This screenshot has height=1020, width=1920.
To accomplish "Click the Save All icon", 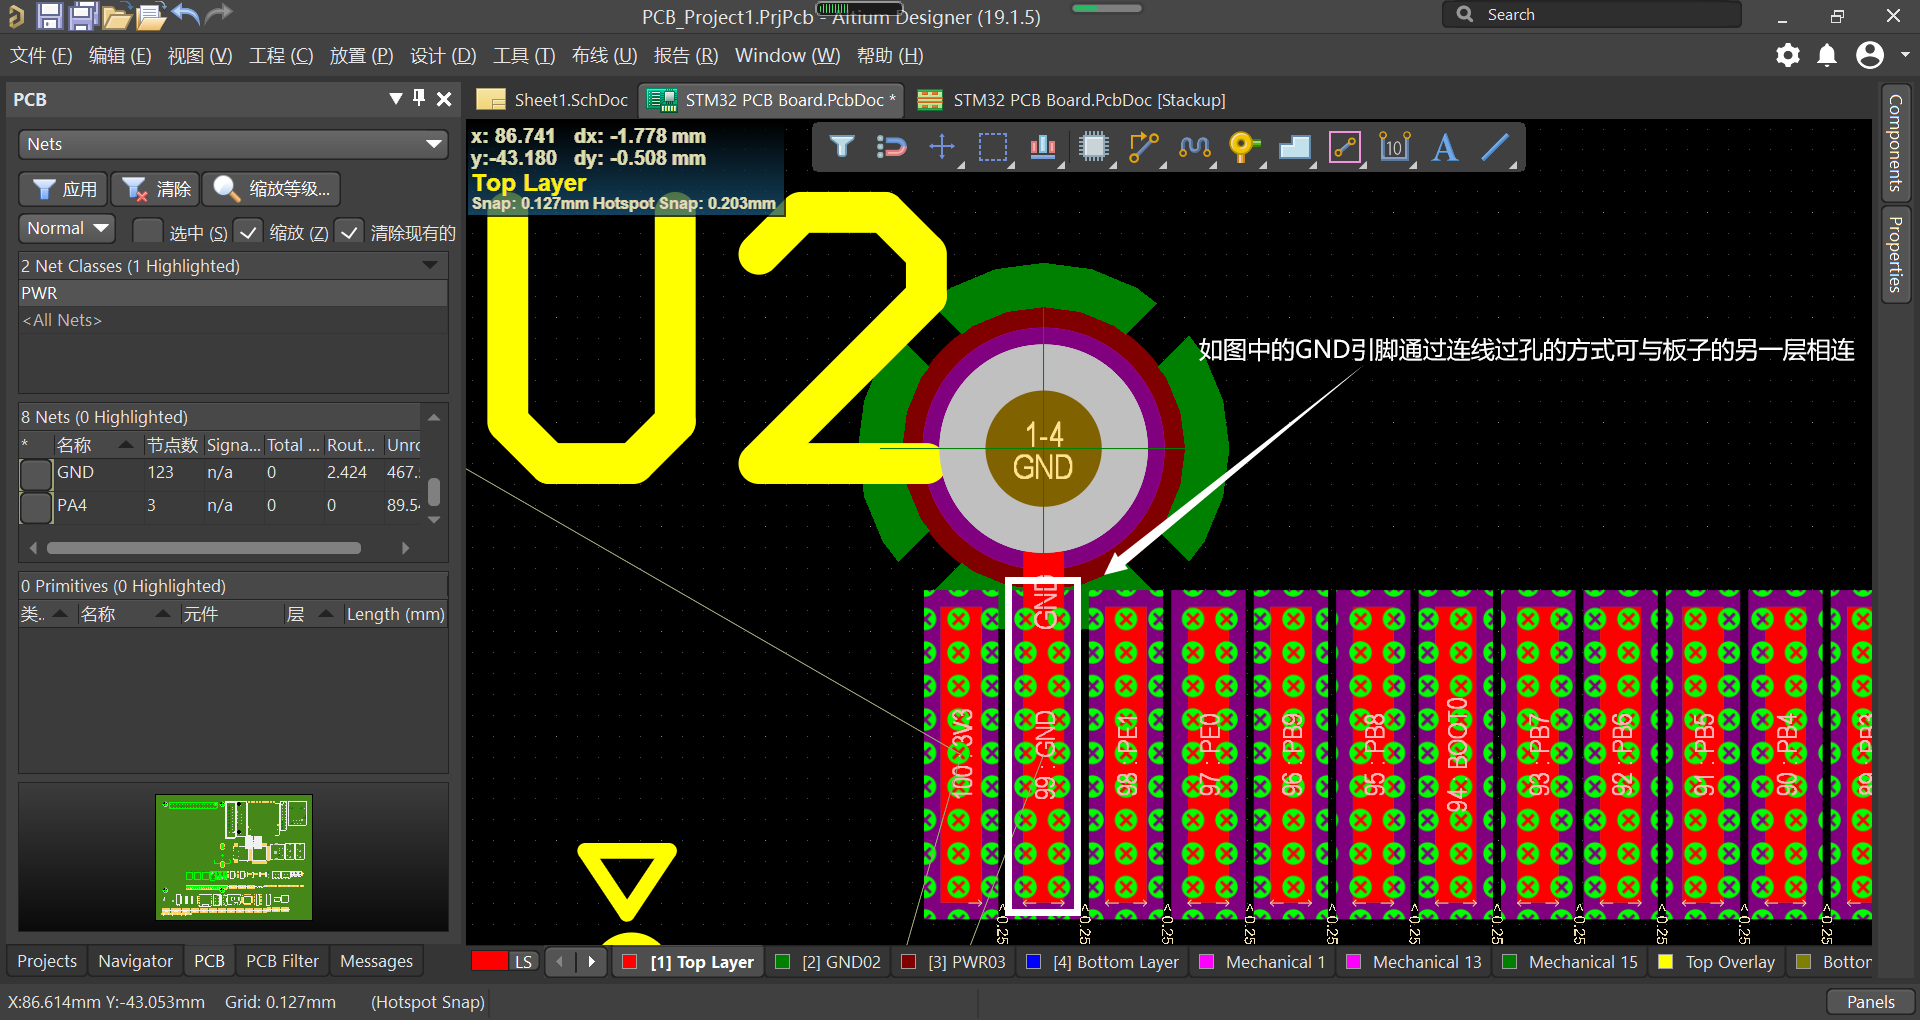I will pos(83,15).
